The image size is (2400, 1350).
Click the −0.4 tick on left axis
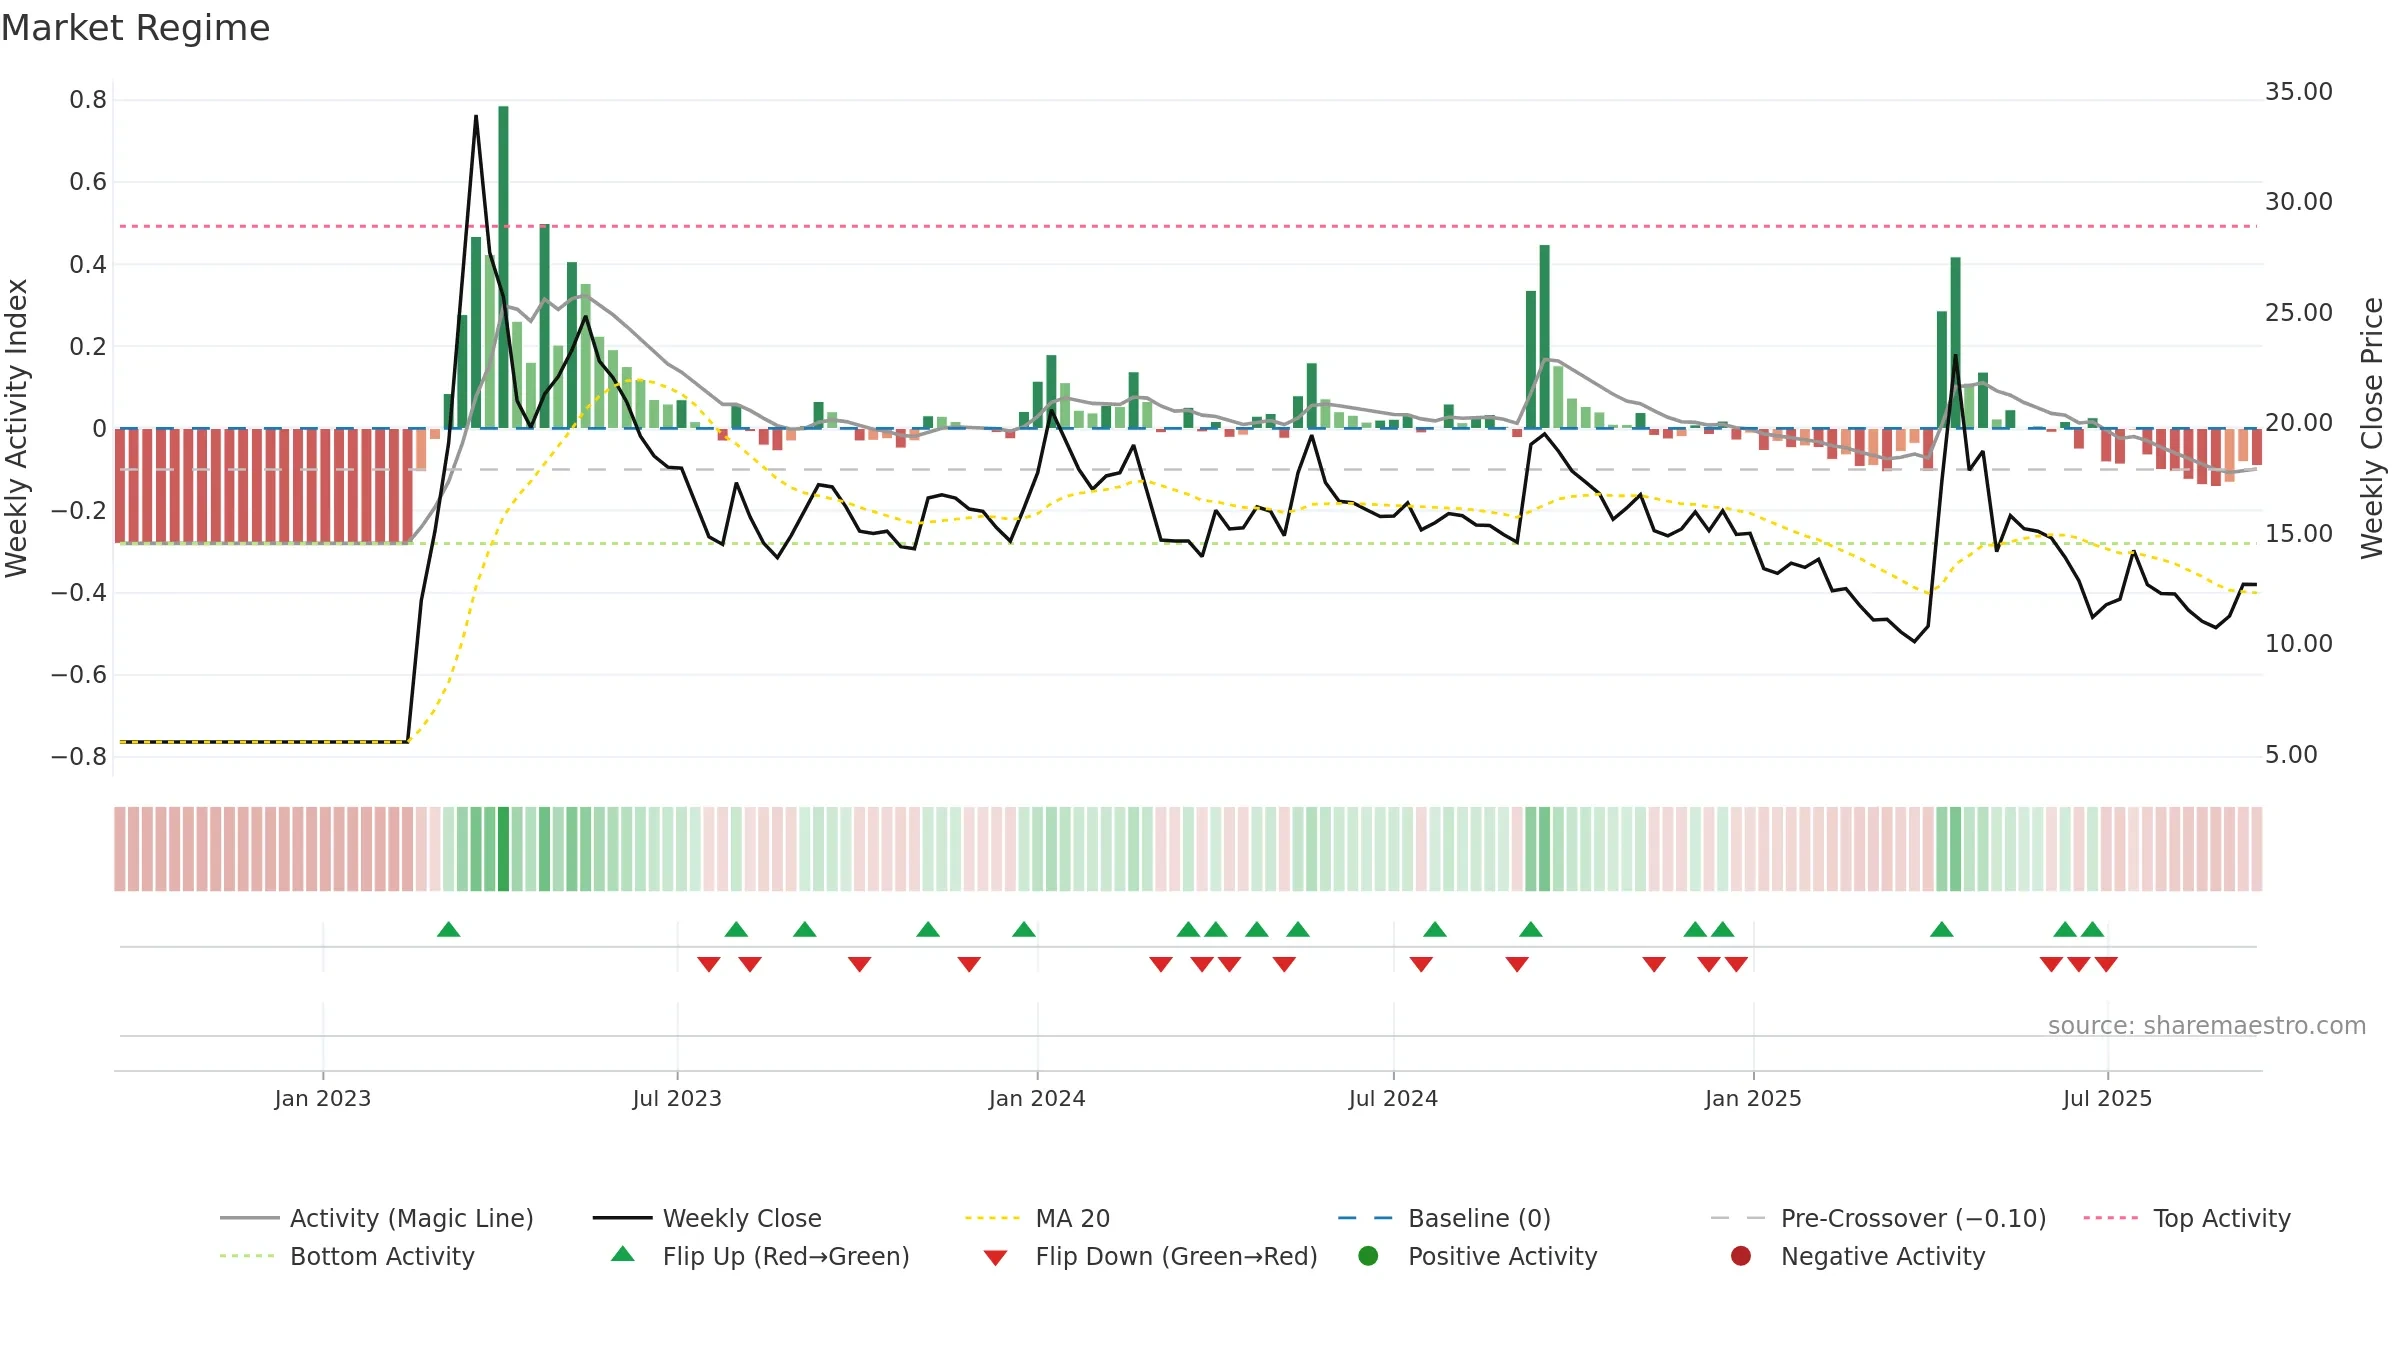pyautogui.click(x=79, y=592)
